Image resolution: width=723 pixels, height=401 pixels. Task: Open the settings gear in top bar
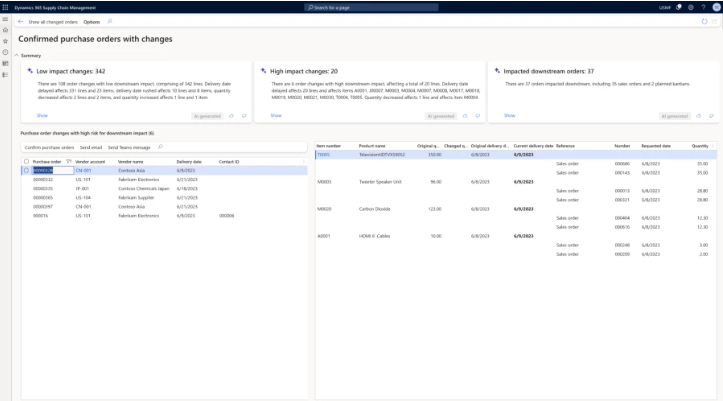pyautogui.click(x=691, y=7)
